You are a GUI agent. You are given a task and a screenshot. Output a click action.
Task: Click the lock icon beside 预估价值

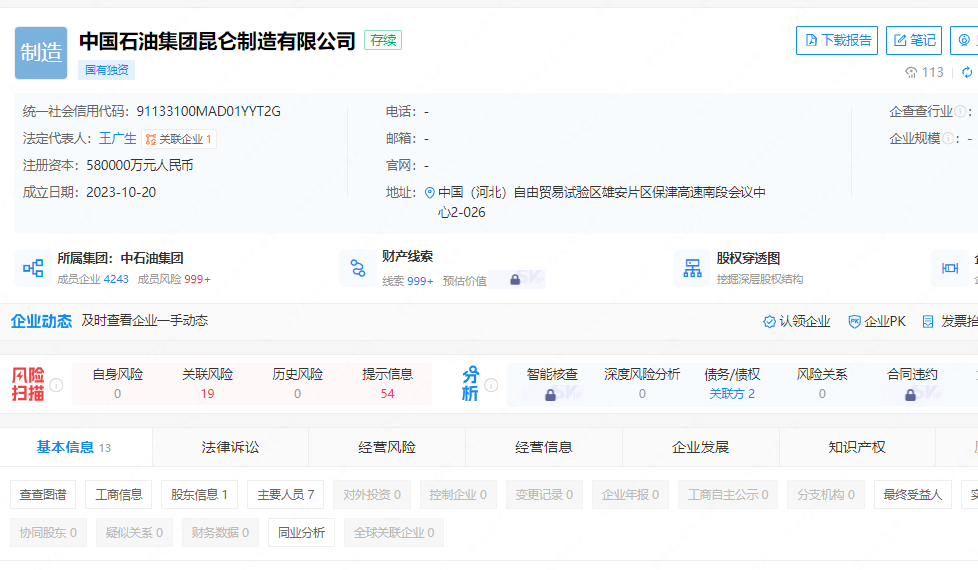click(x=515, y=279)
